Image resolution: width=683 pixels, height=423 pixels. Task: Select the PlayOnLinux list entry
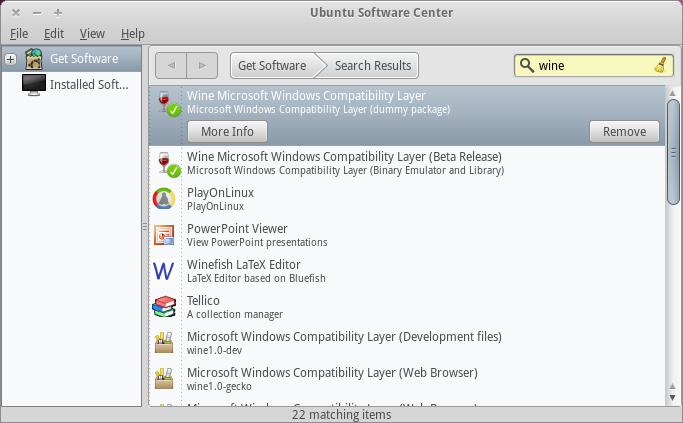[407, 199]
